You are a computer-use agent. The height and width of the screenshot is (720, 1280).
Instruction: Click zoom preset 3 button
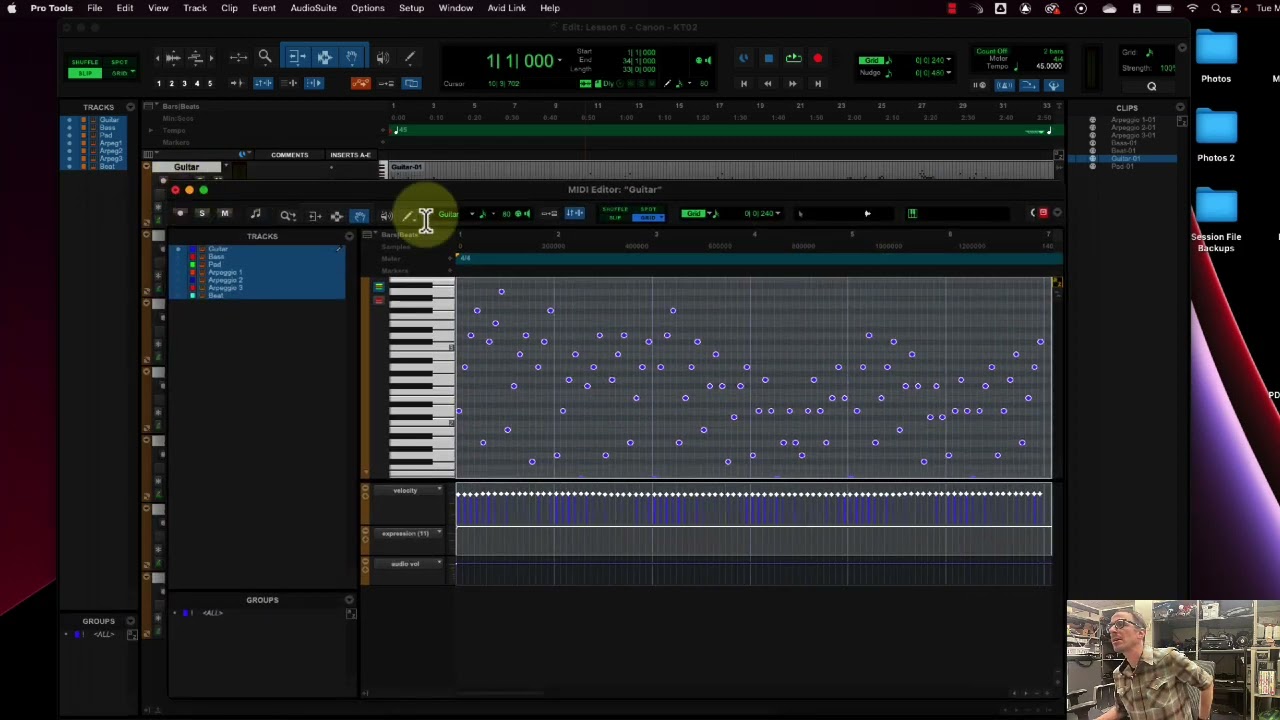point(184,83)
